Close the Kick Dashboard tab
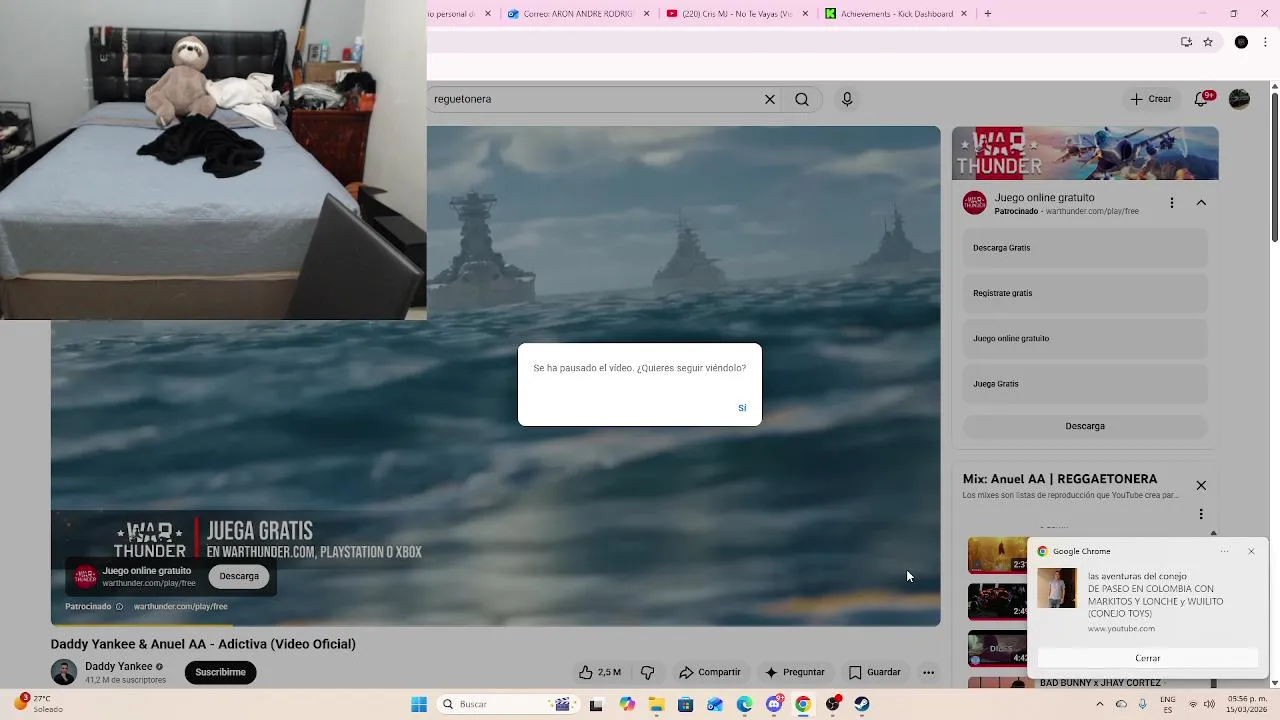1280x720 pixels. tap(964, 14)
